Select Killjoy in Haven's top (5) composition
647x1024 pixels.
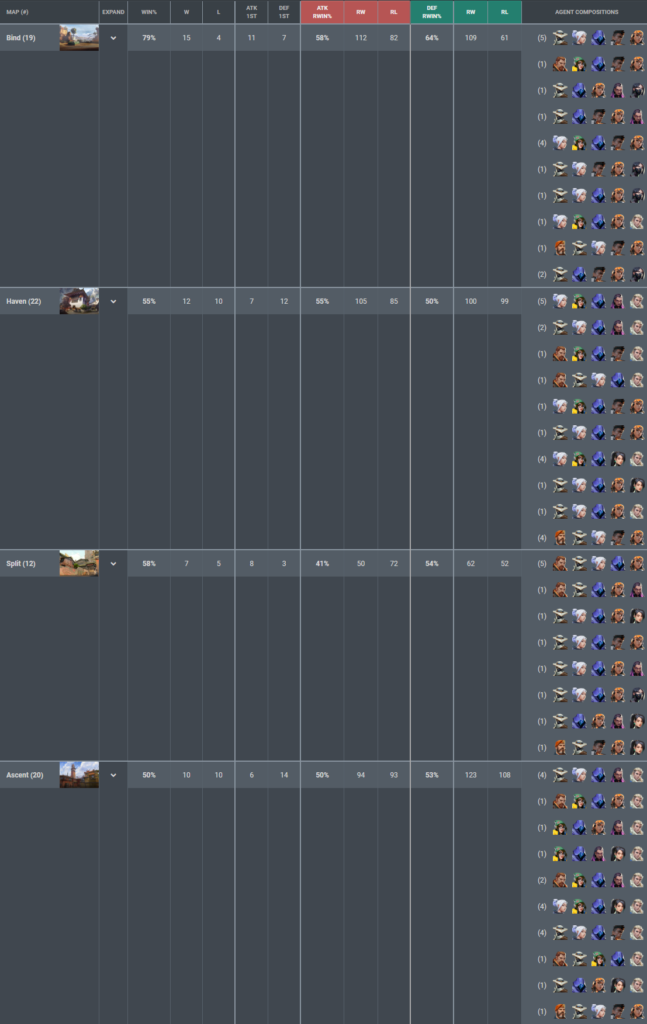[x=580, y=301]
